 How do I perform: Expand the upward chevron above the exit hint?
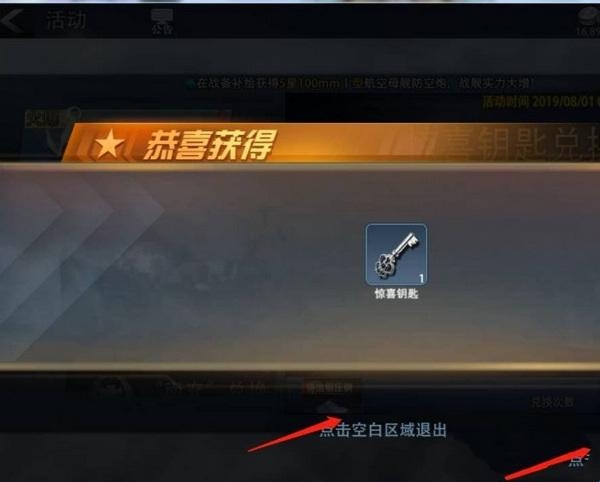tap(332, 407)
